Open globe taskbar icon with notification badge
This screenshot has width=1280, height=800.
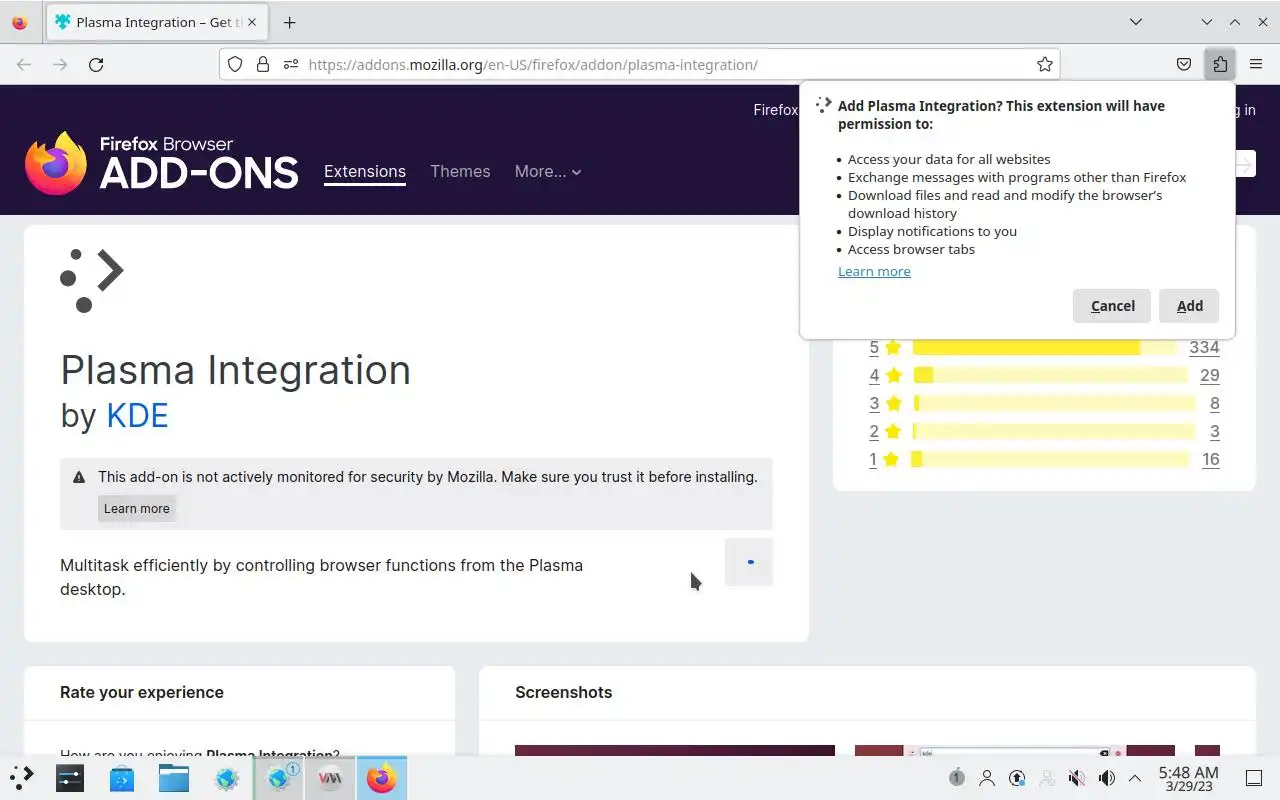click(279, 778)
